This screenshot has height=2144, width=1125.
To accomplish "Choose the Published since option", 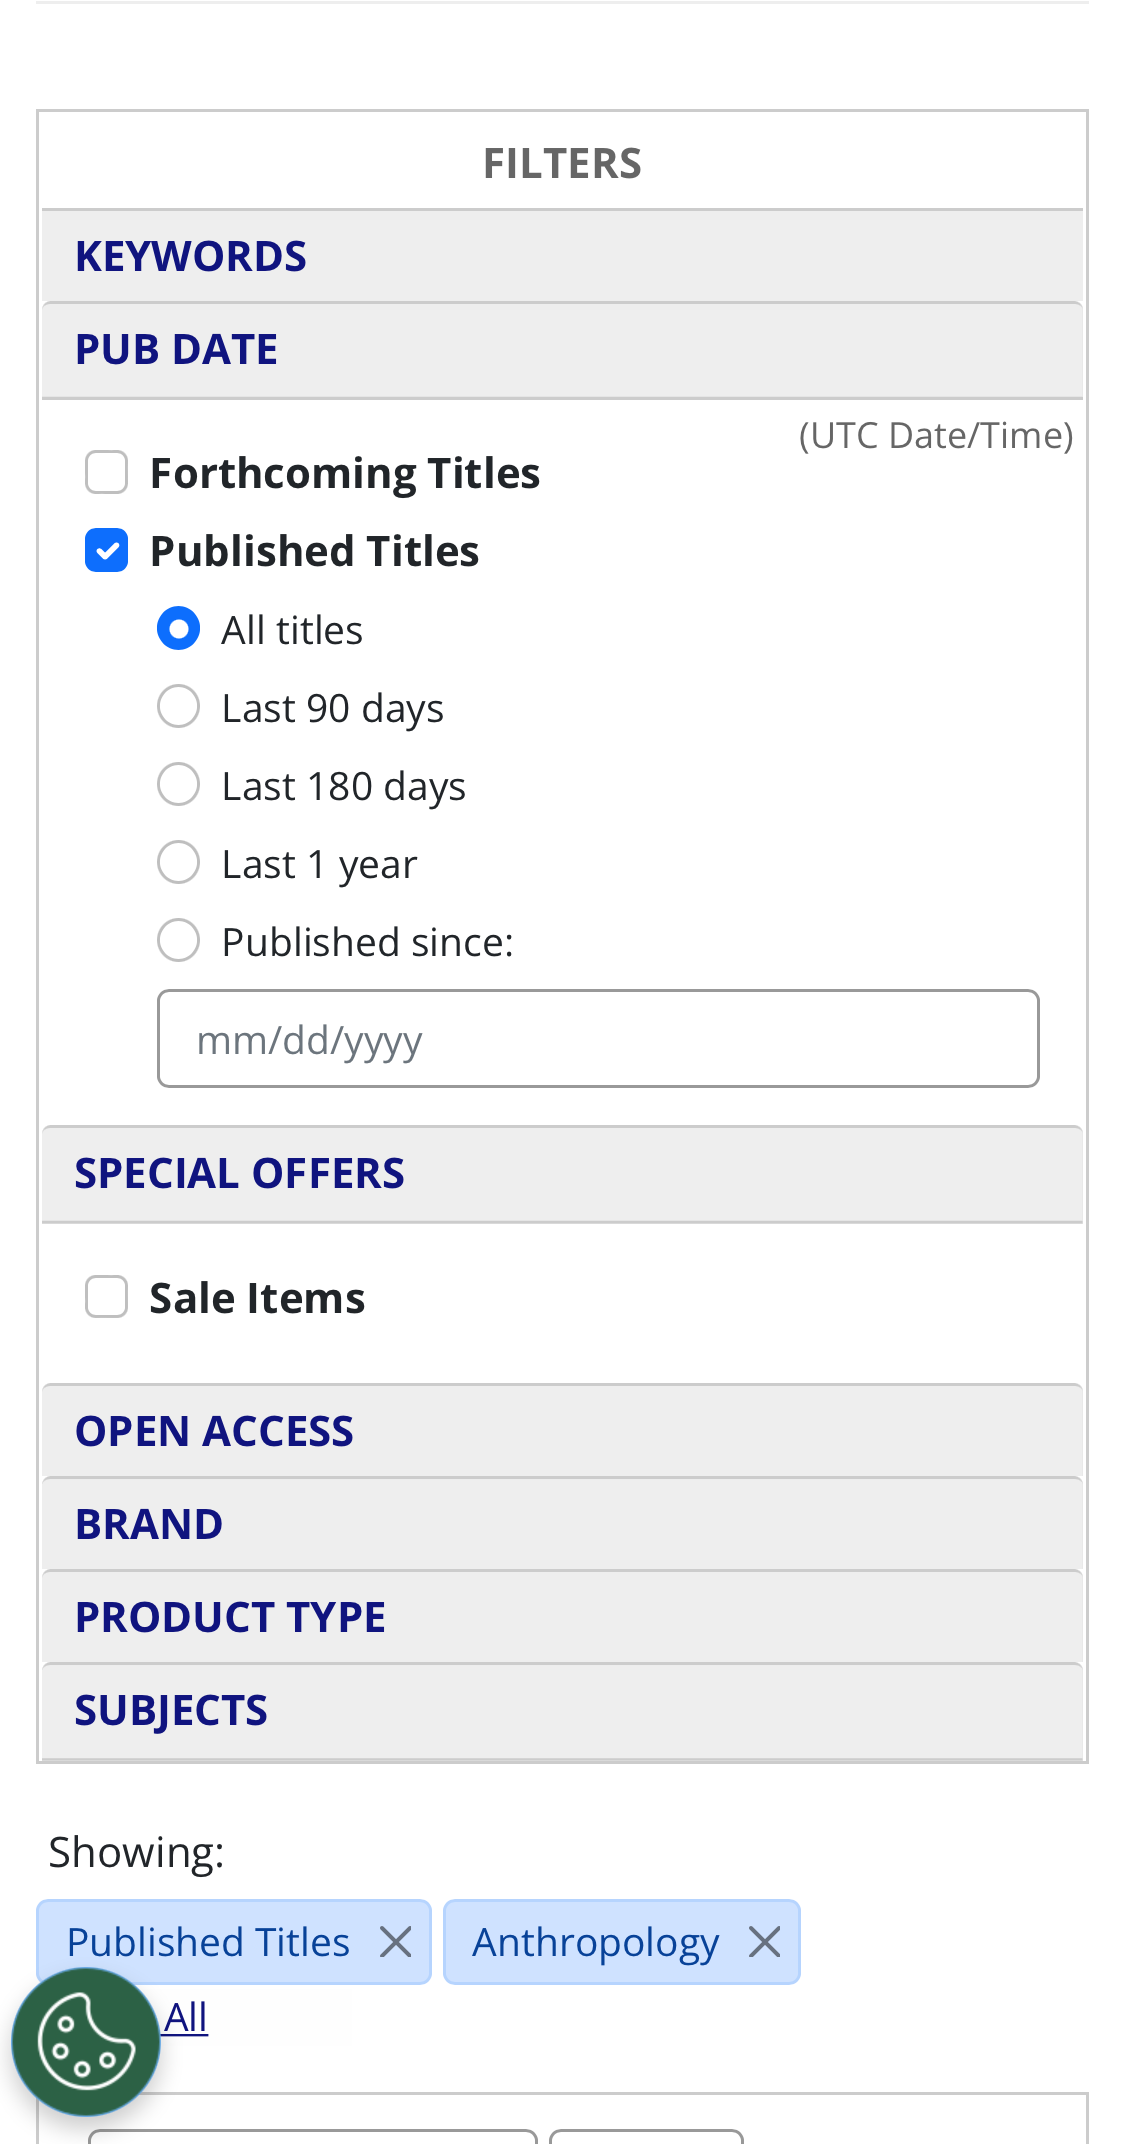I will (x=178, y=939).
